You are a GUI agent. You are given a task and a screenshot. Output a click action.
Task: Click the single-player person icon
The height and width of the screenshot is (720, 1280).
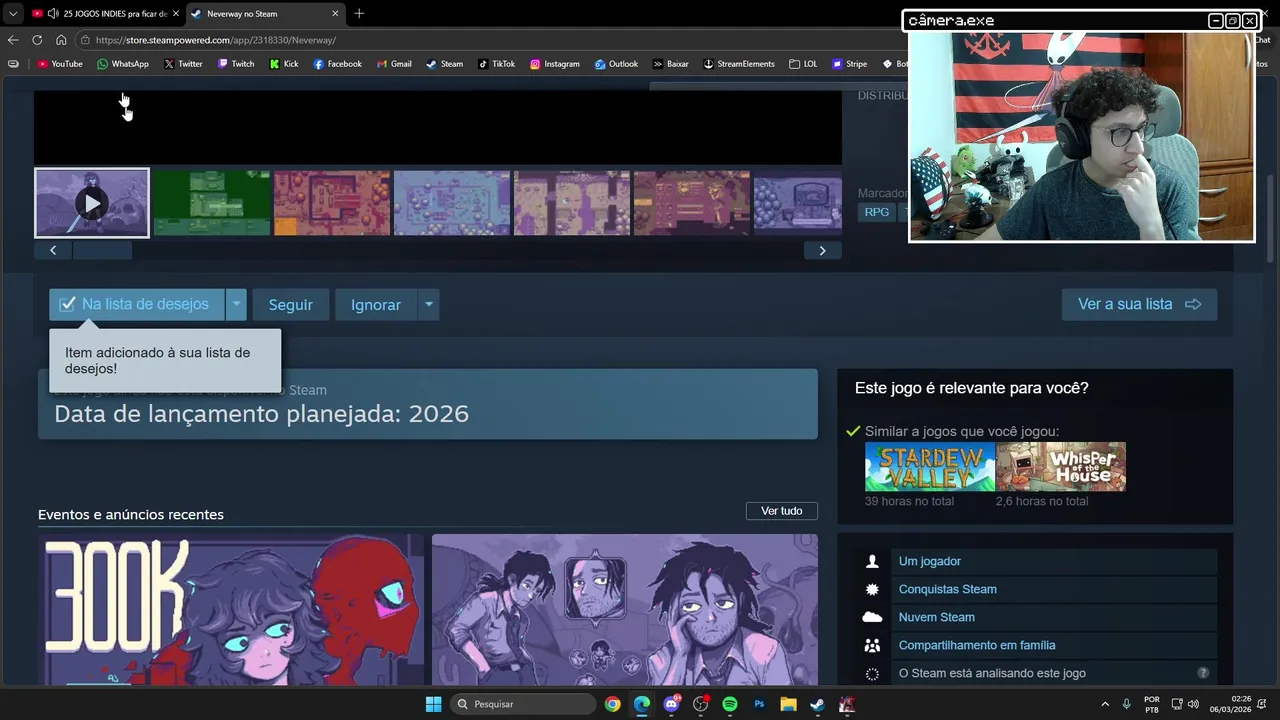[x=872, y=561]
